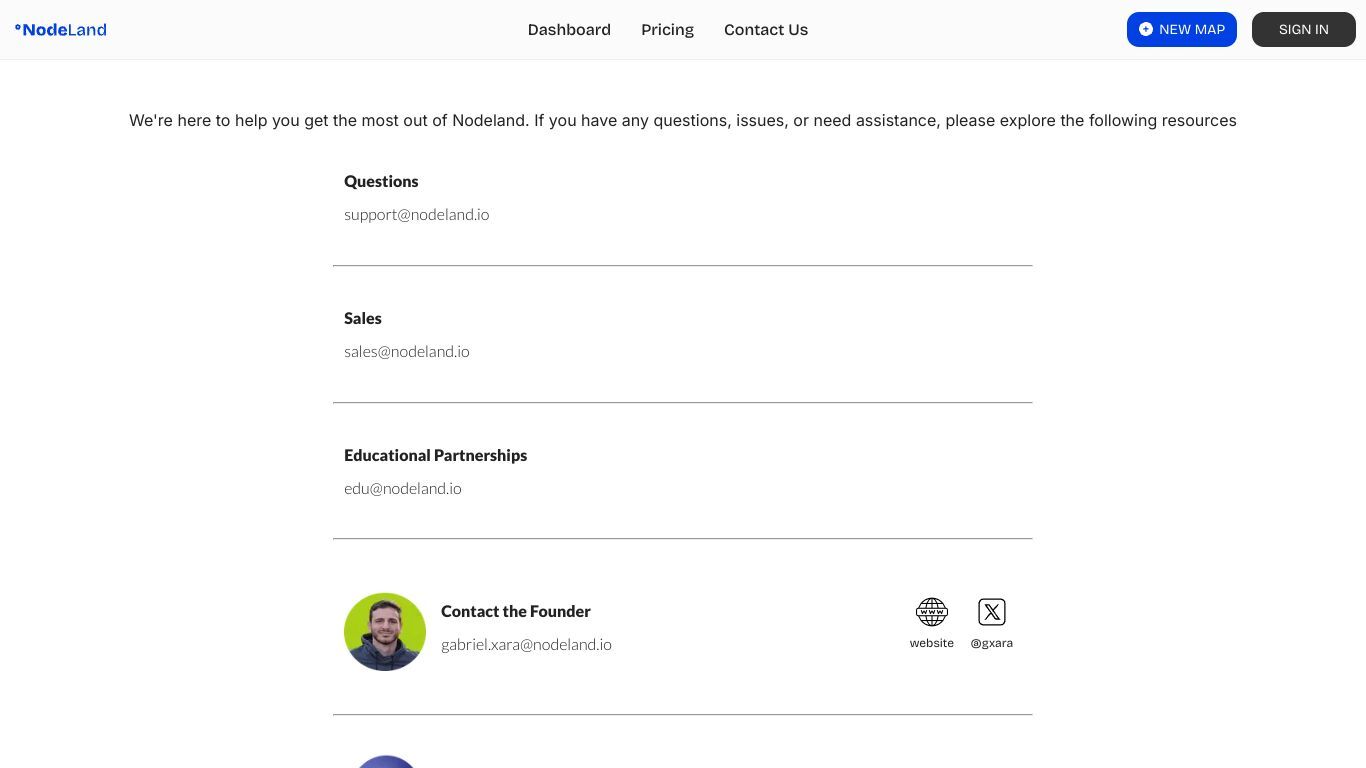1366x768 pixels.
Task: Click the Educational Partnerships heading
Action: click(436, 455)
